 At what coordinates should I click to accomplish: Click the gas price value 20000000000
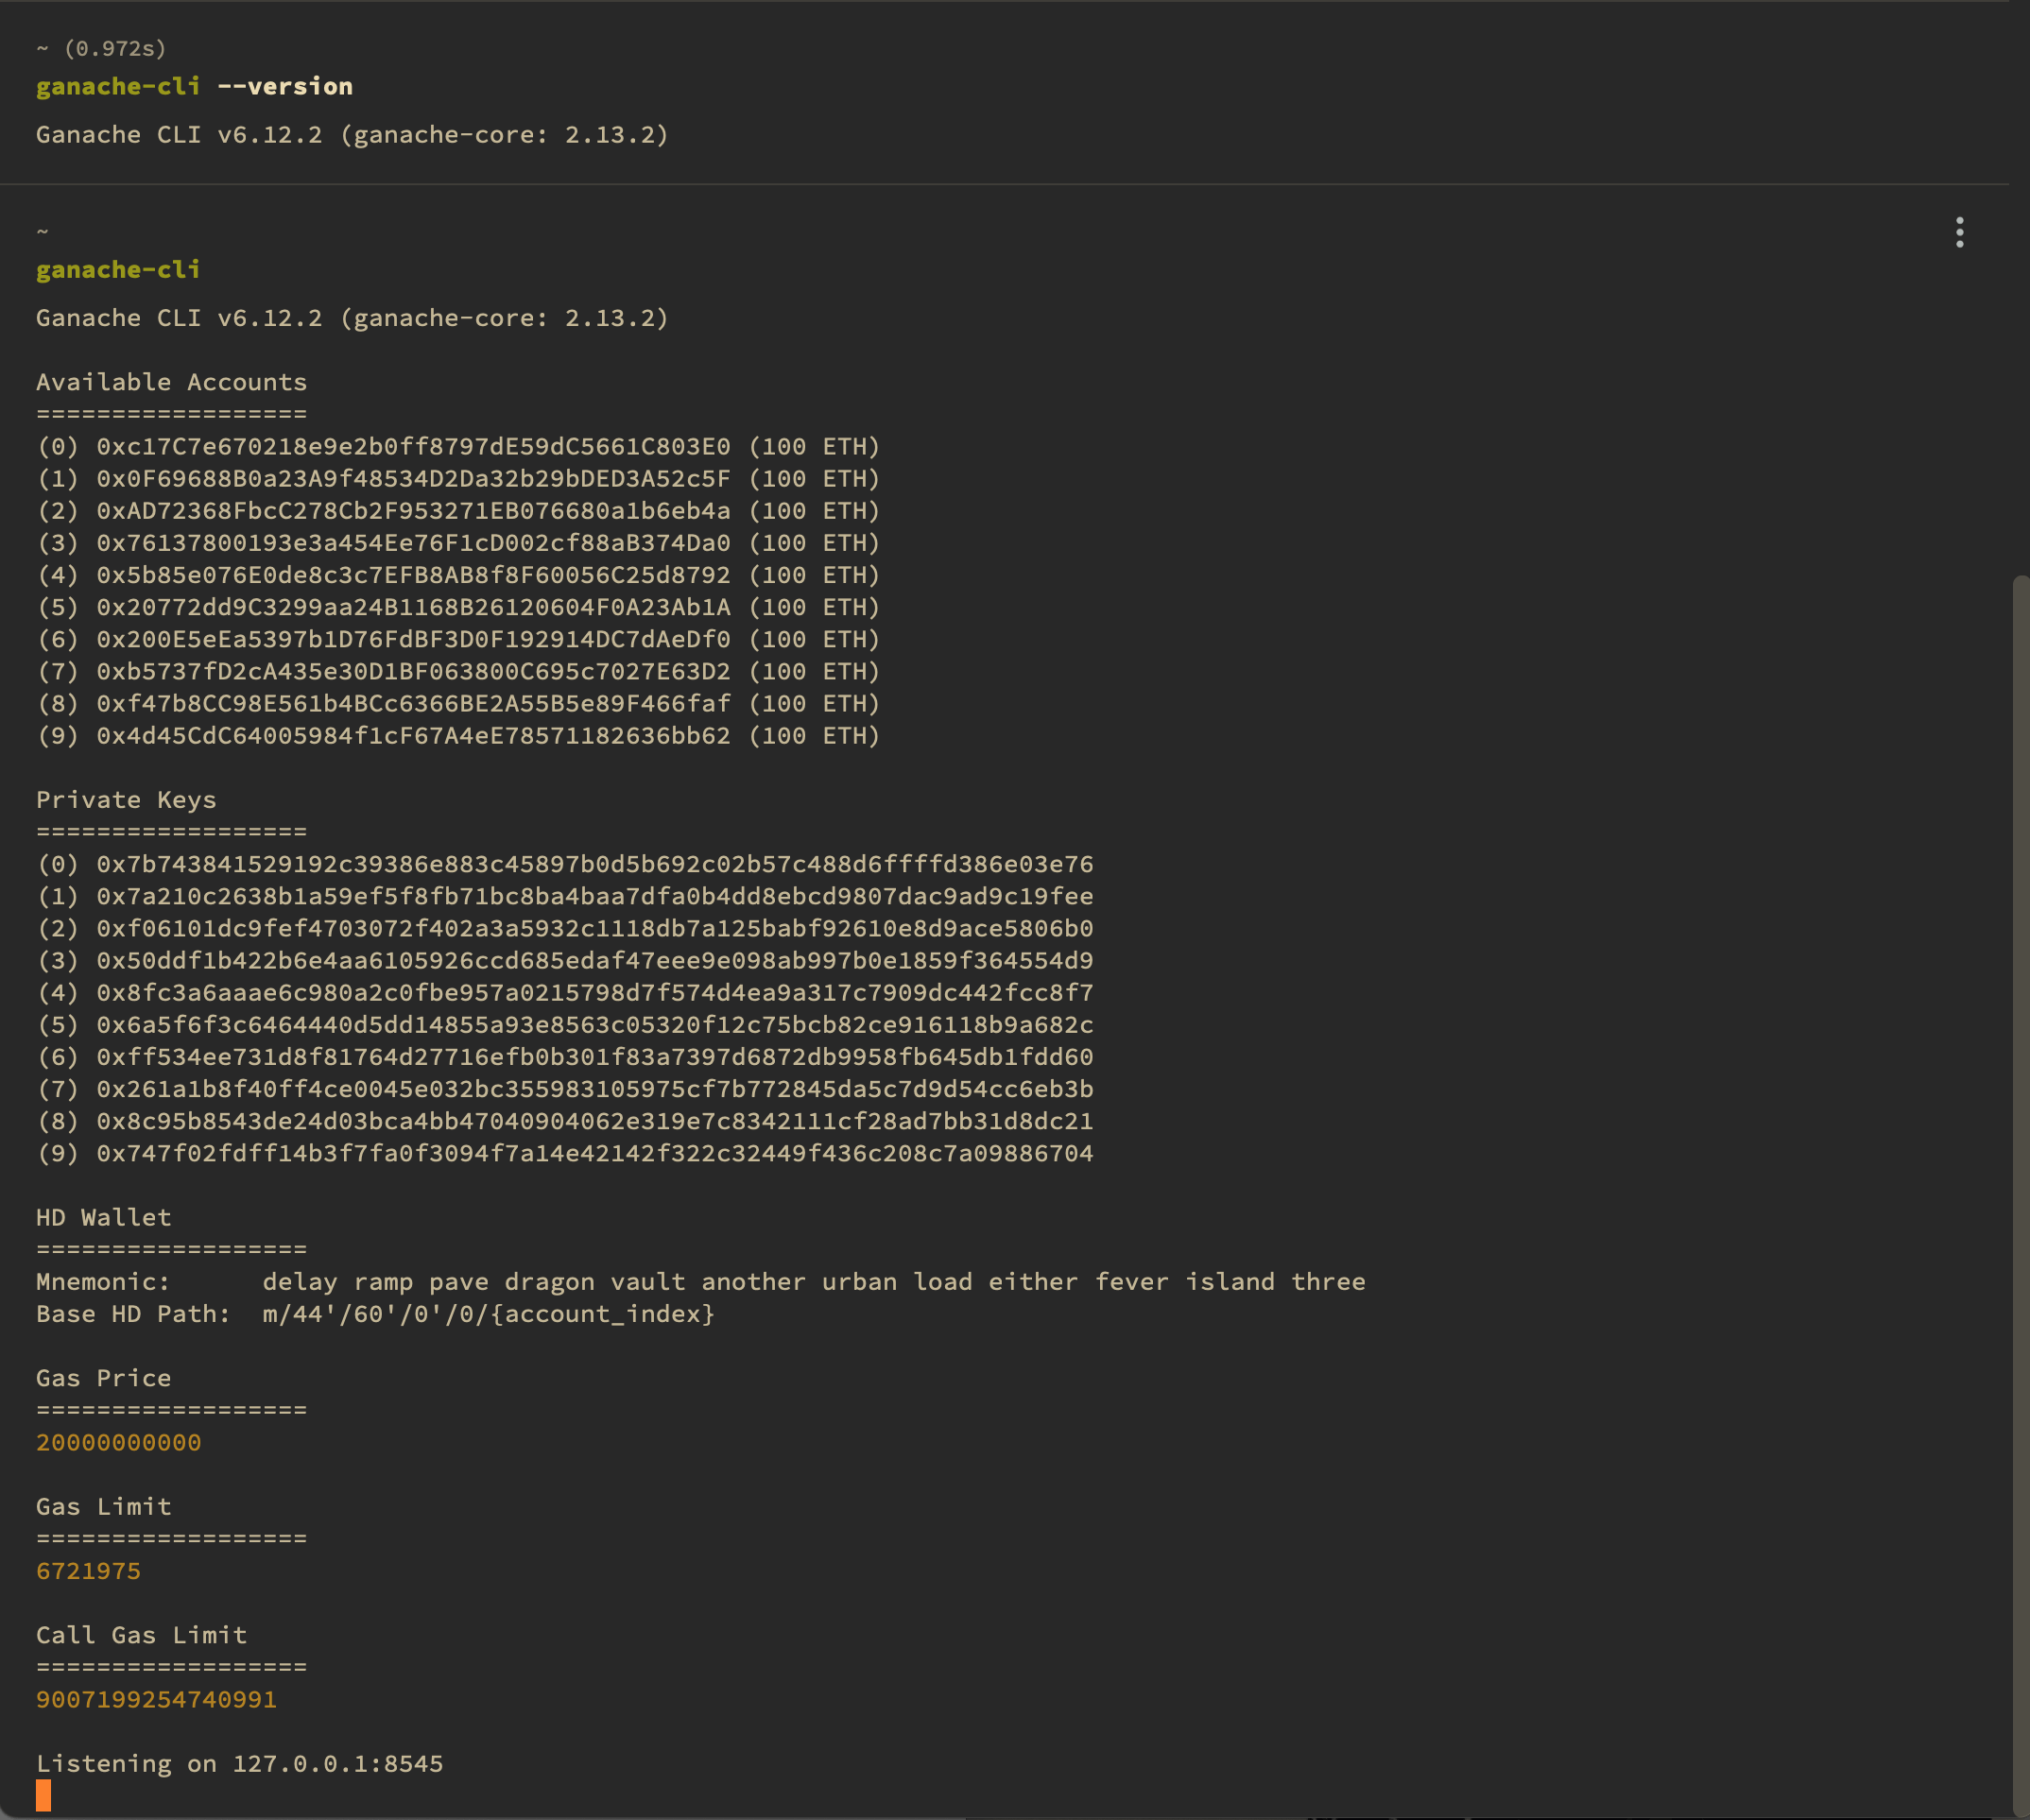(119, 1443)
